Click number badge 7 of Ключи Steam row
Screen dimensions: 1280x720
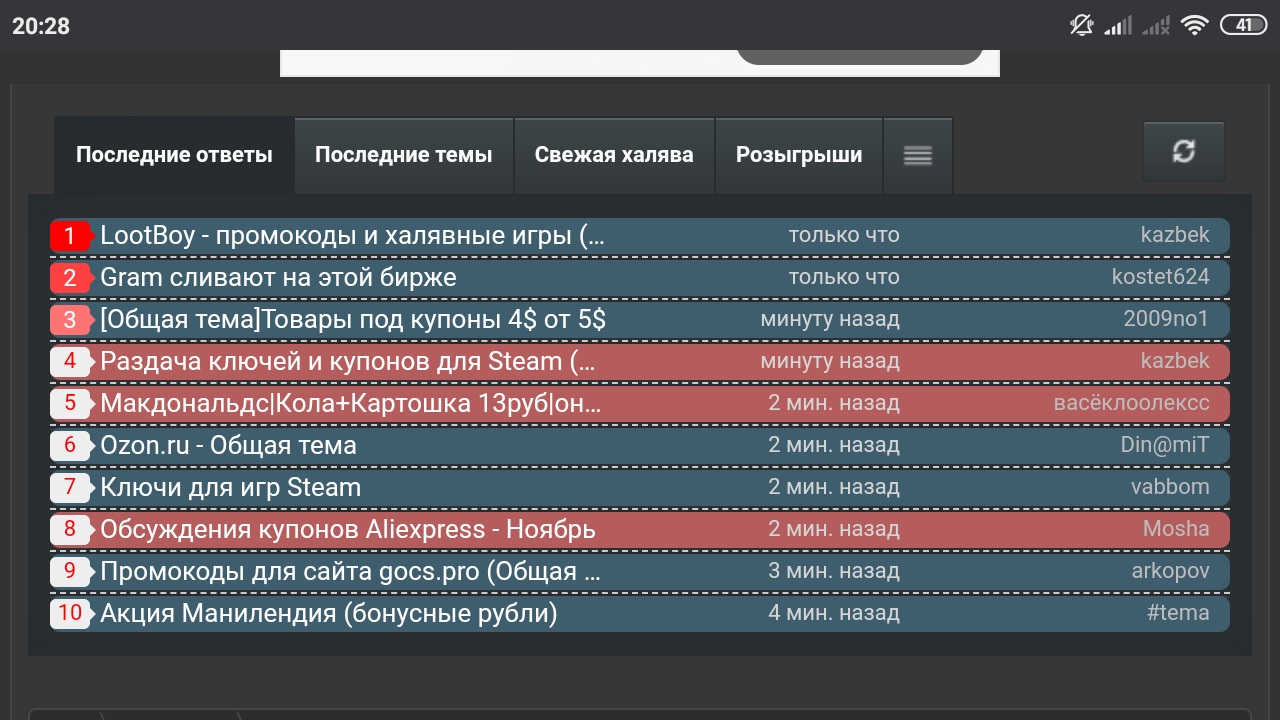[x=70, y=488]
